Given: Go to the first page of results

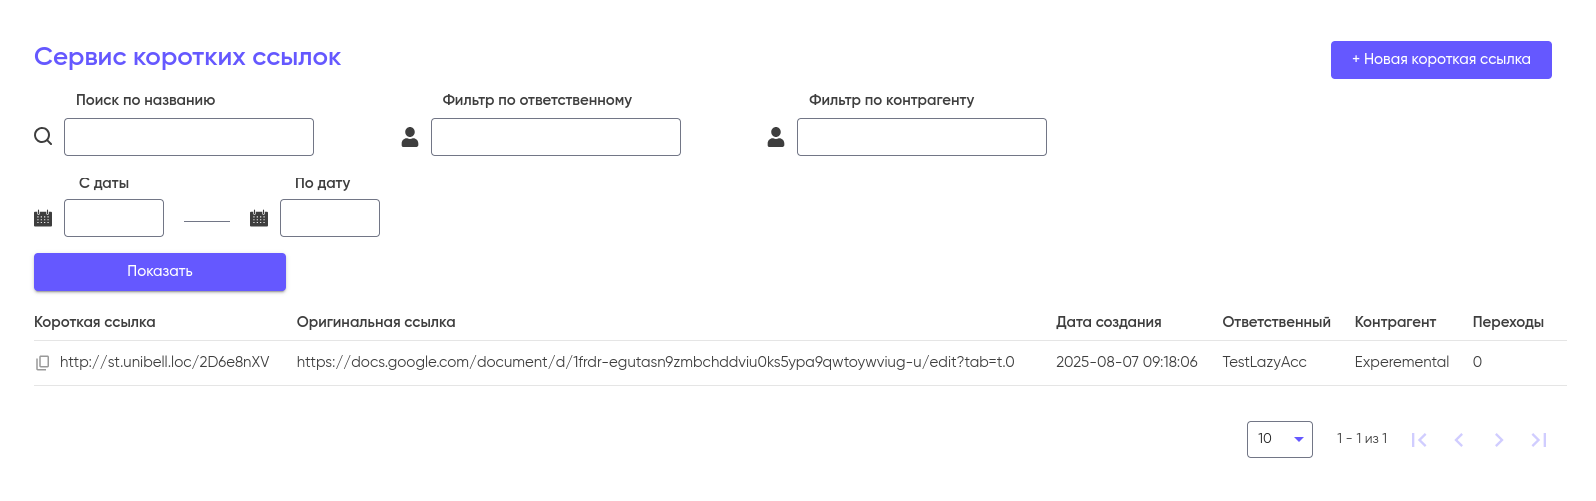Looking at the screenshot, I should (1419, 440).
